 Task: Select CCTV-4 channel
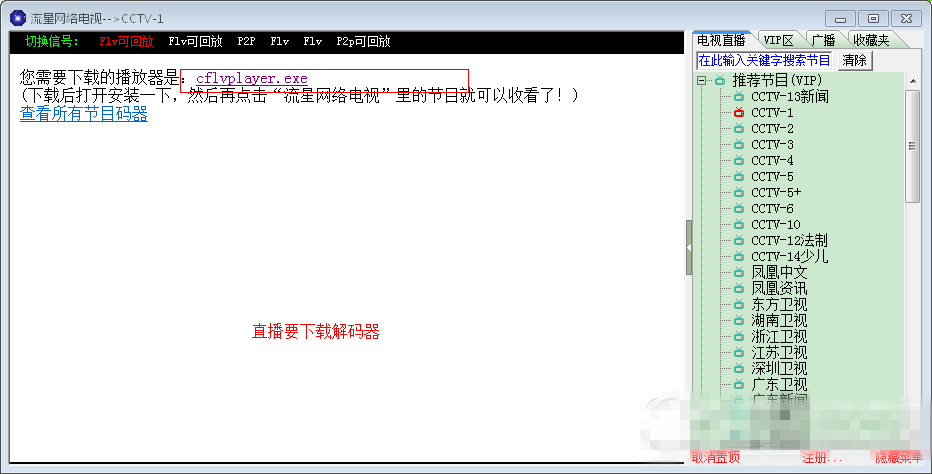[x=772, y=161]
